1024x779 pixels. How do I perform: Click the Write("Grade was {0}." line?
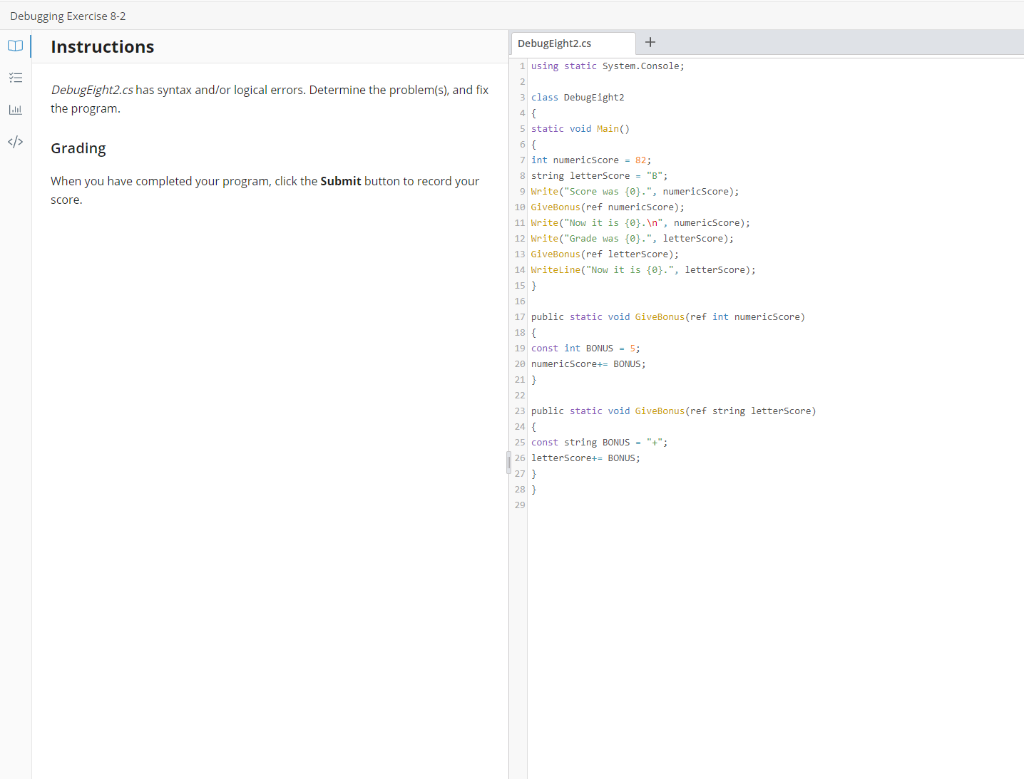pyautogui.click(x=632, y=238)
